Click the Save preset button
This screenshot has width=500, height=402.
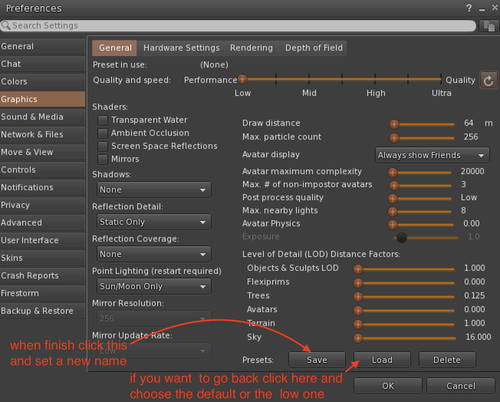point(317,360)
